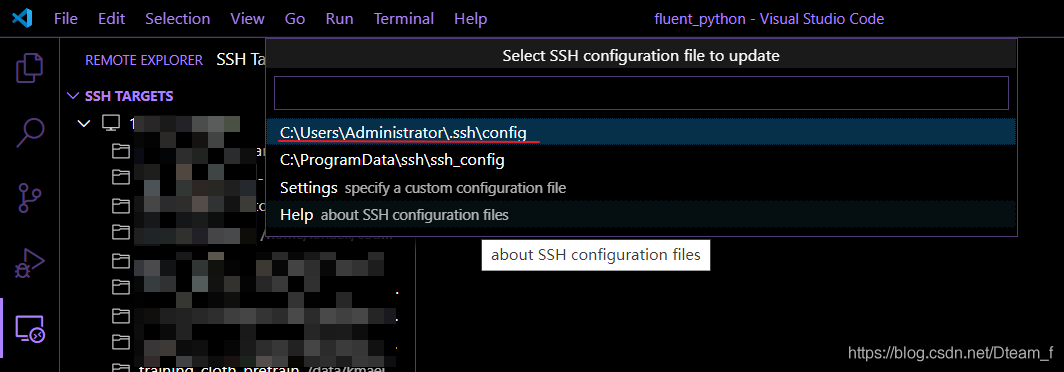Open the Explorer view in activity bar

[29, 68]
